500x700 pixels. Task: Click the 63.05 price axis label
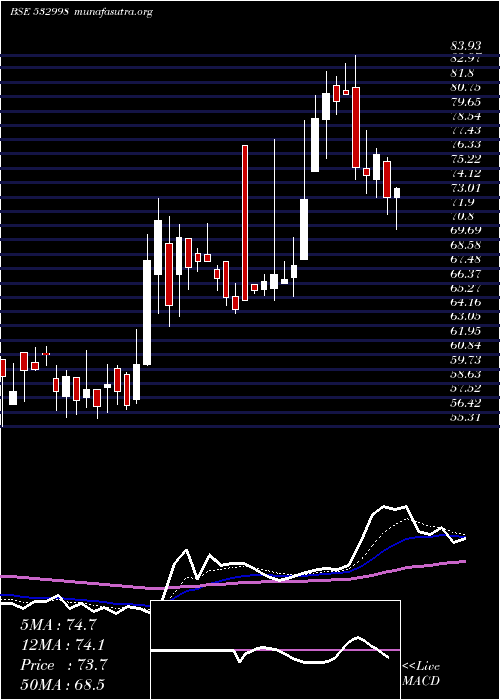click(466, 317)
